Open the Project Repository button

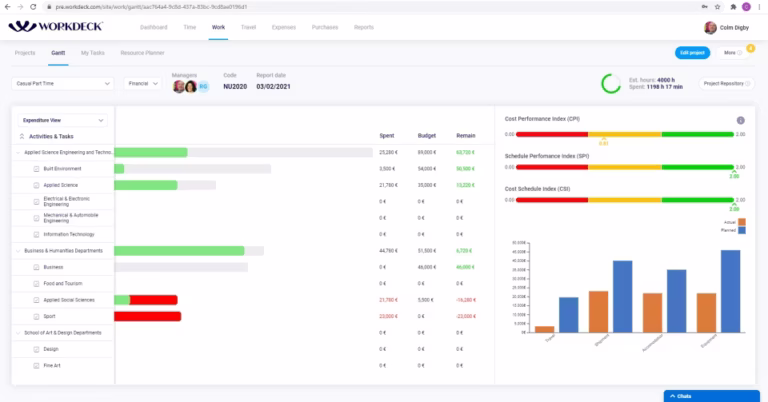(x=726, y=84)
